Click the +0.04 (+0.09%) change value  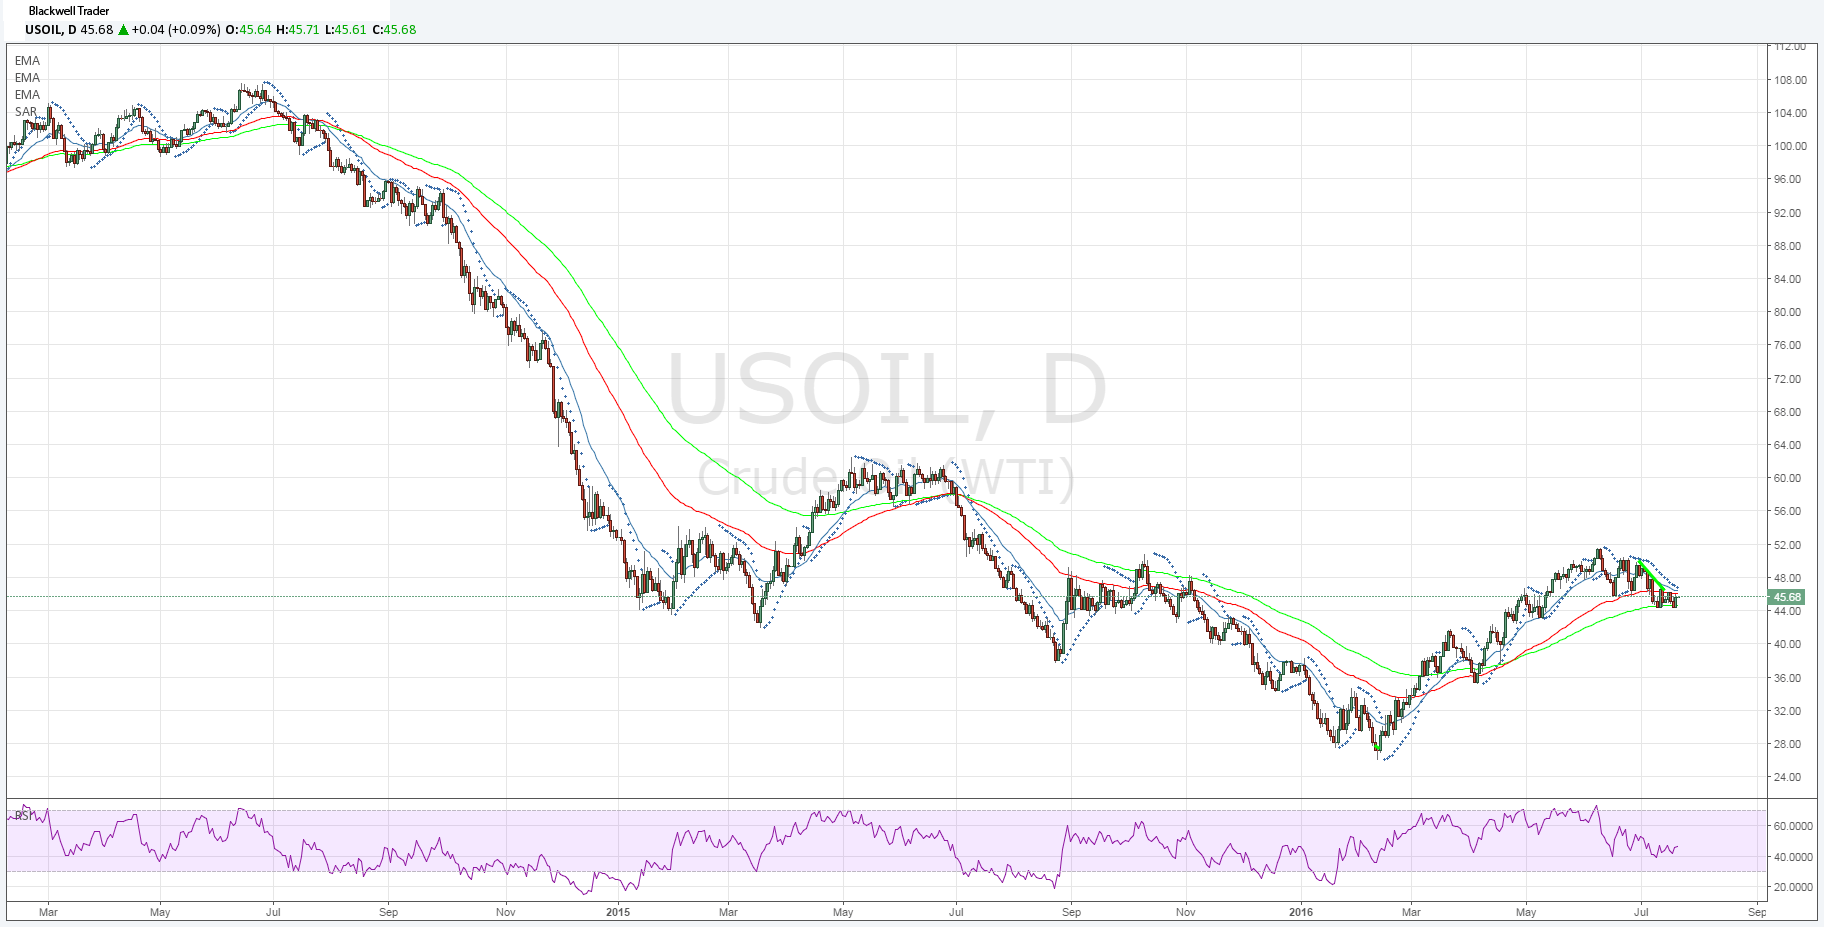pos(176,29)
